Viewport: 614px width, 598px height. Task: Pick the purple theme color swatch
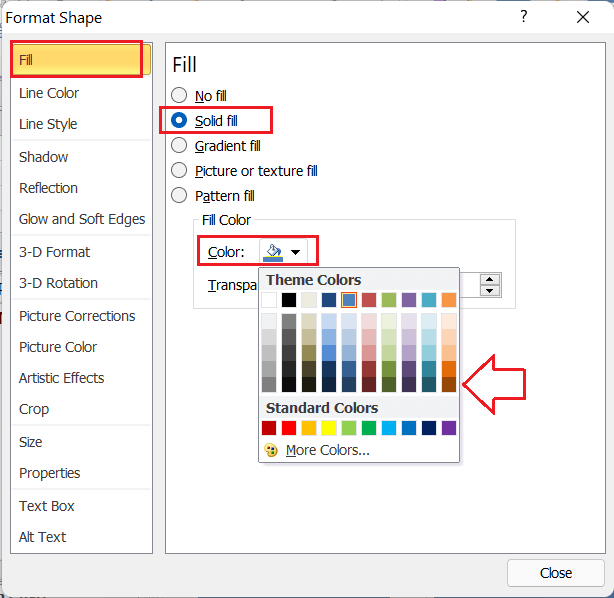click(x=409, y=300)
